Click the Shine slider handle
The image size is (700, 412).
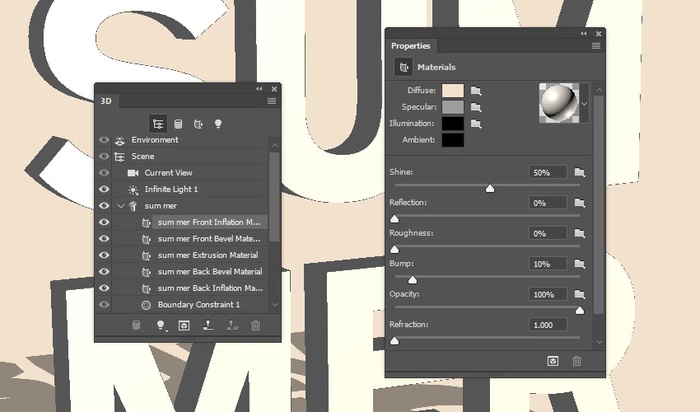(x=490, y=188)
